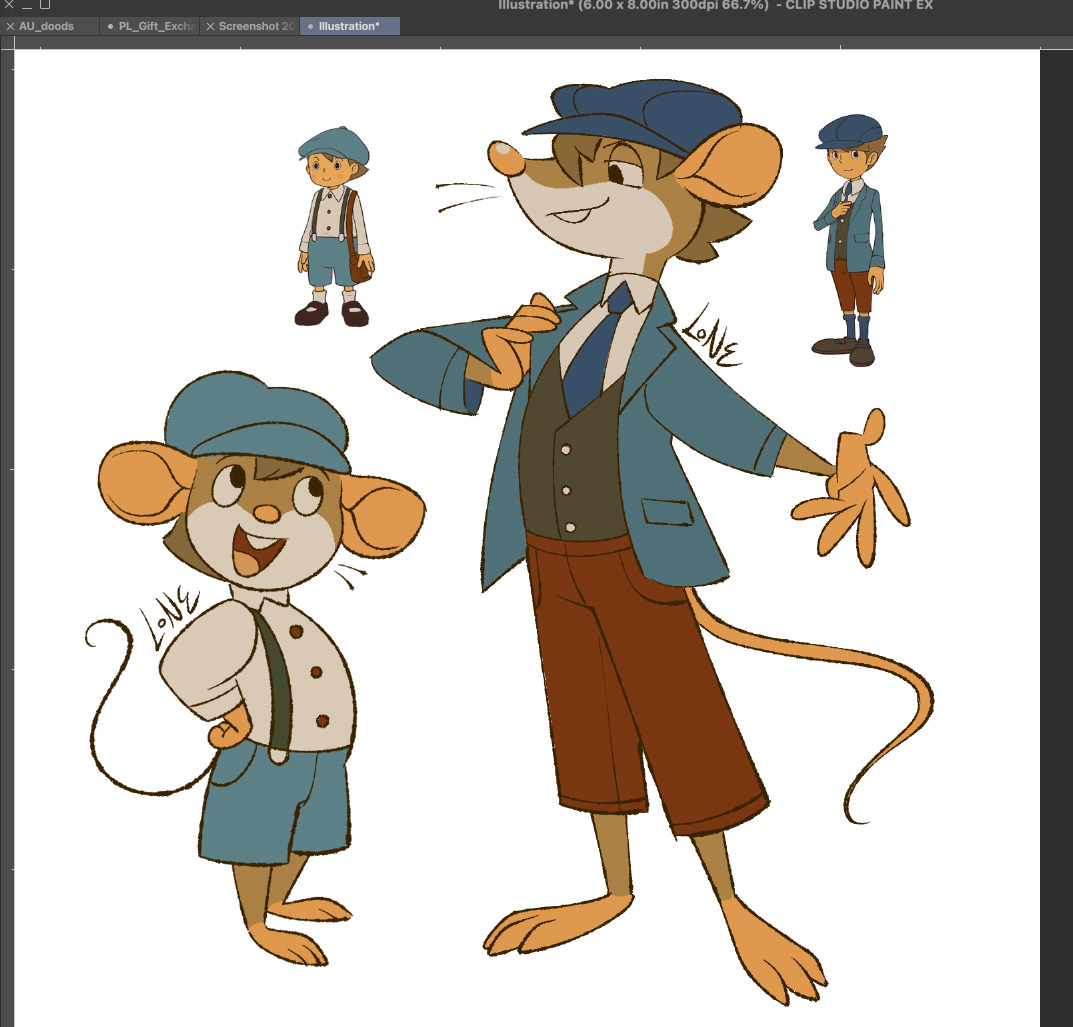Close the Clip Studio Paint window
The image size is (1073, 1027).
click(9, 5)
